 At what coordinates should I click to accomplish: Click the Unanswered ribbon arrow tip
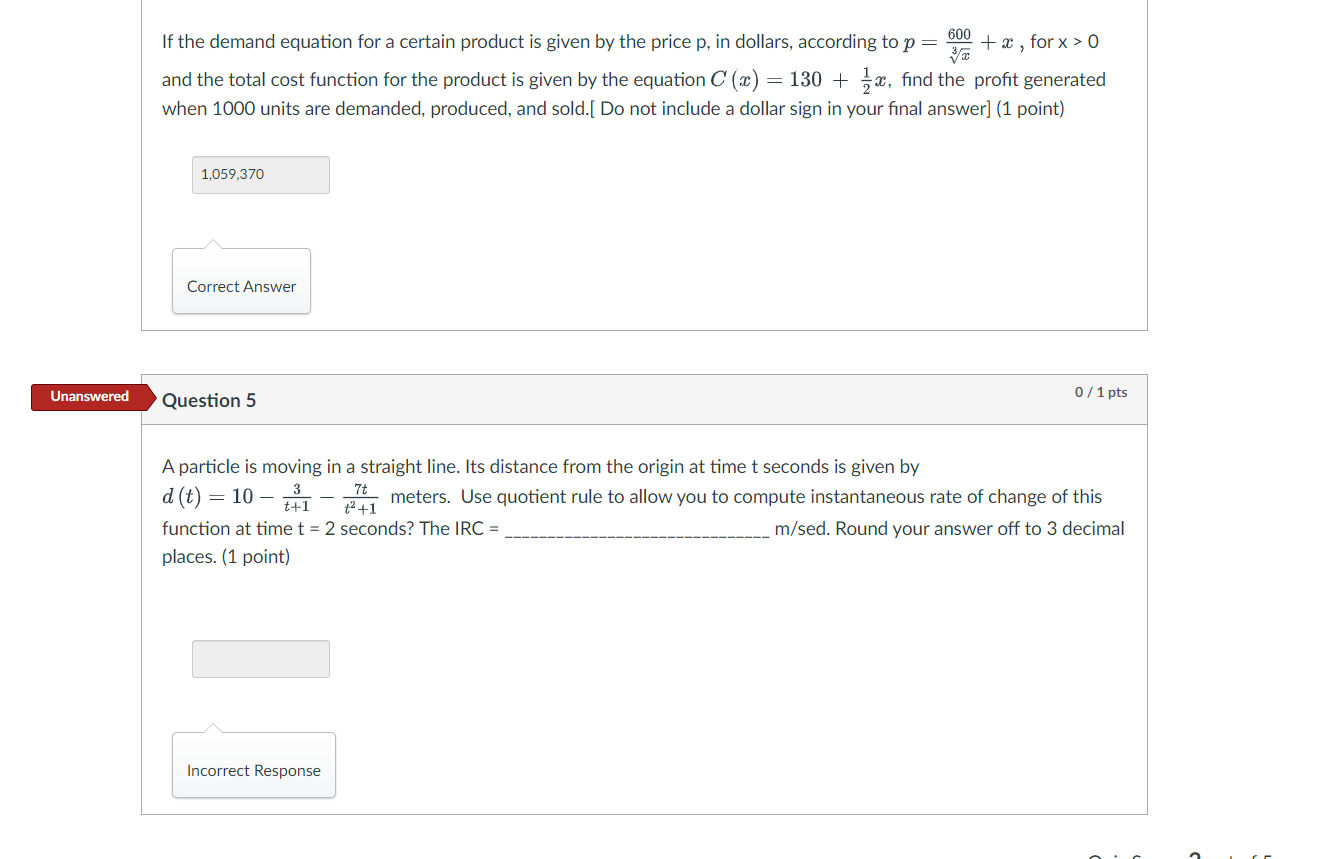[x=150, y=396]
